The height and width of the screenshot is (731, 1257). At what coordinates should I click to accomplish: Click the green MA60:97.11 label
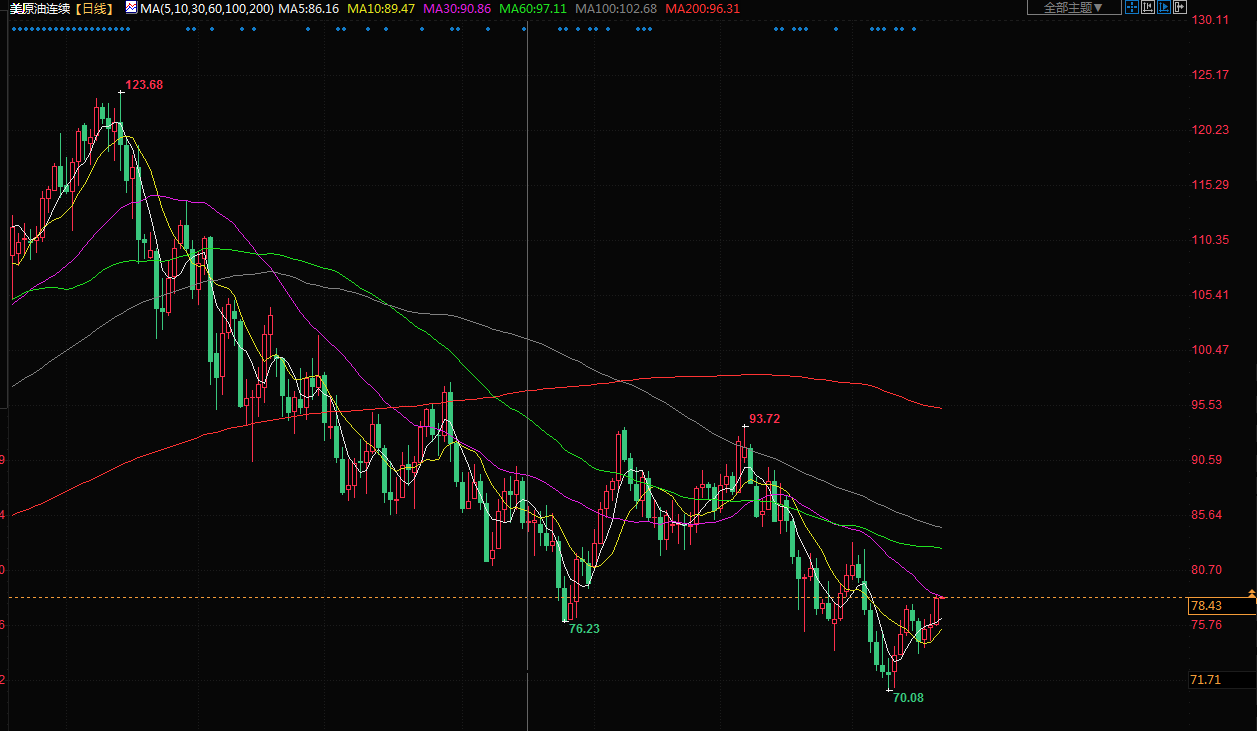533,8
